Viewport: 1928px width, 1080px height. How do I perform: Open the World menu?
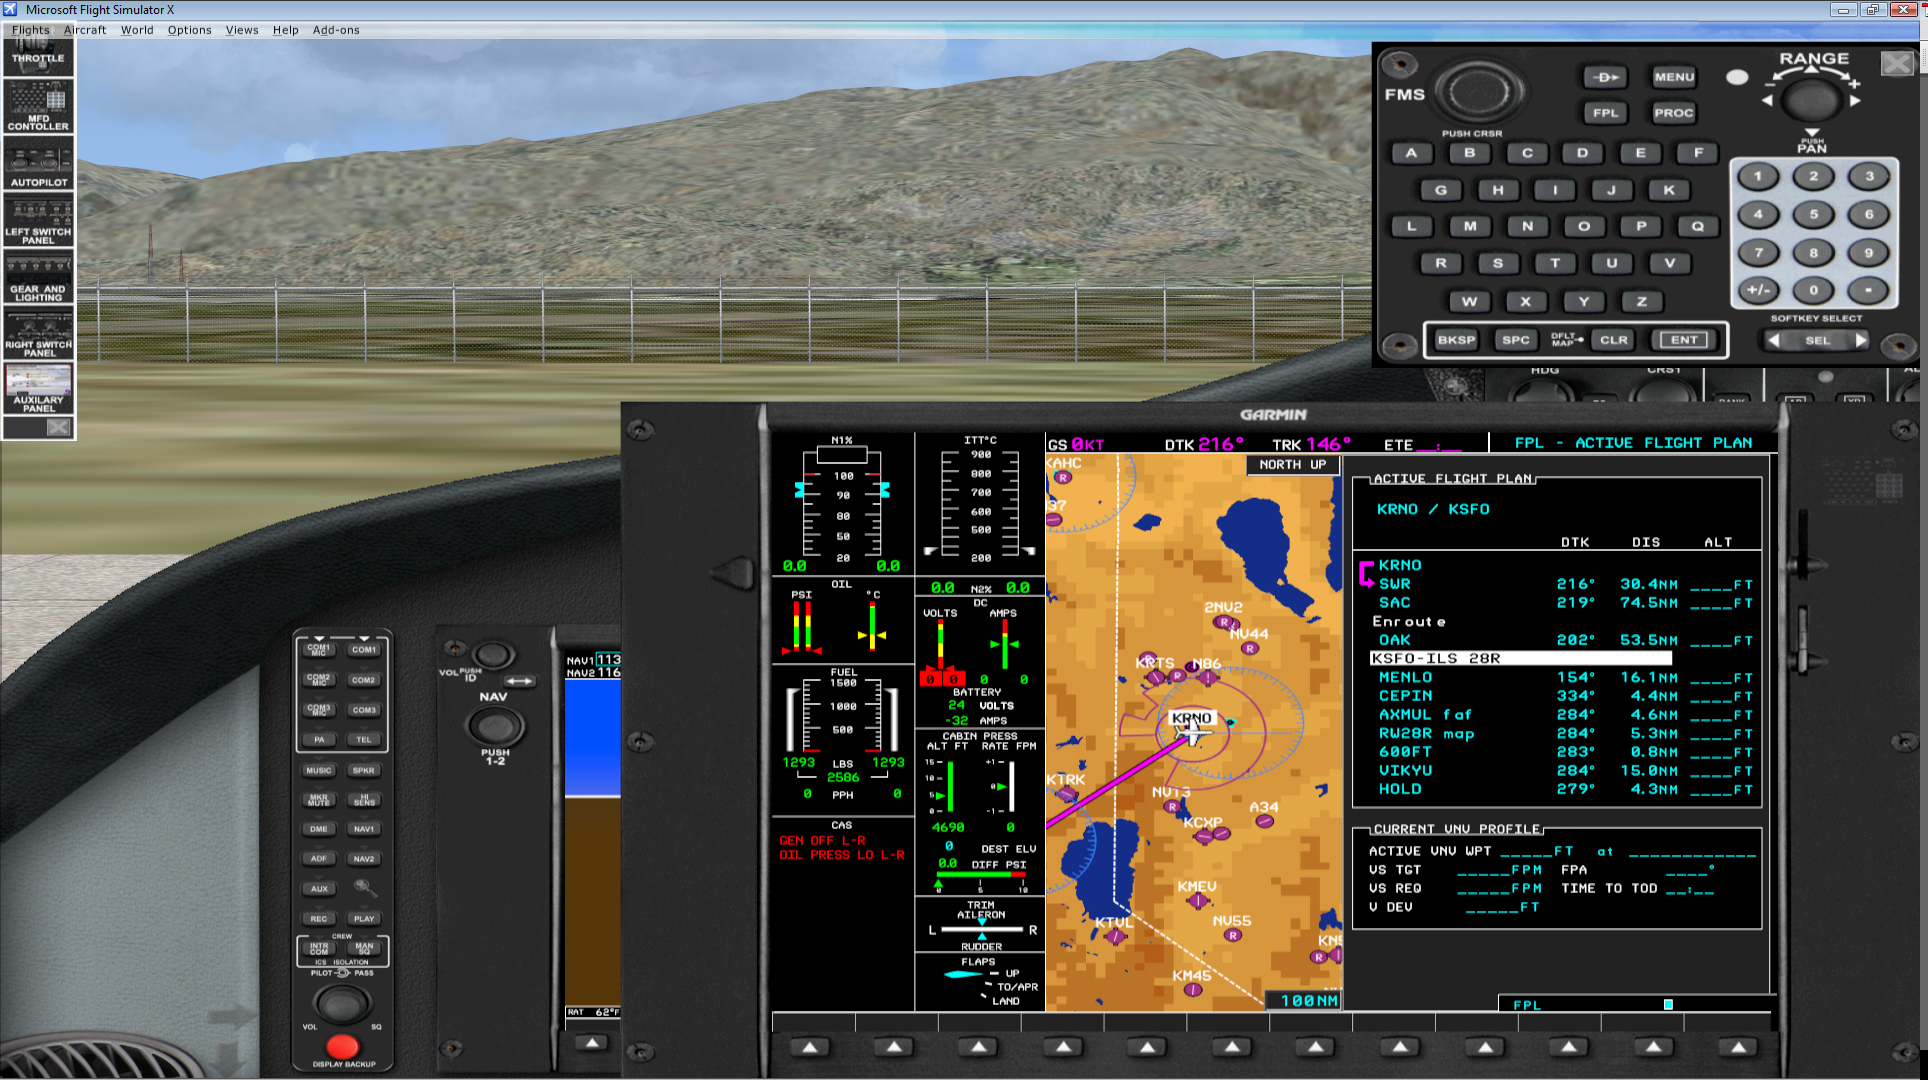[x=137, y=30]
